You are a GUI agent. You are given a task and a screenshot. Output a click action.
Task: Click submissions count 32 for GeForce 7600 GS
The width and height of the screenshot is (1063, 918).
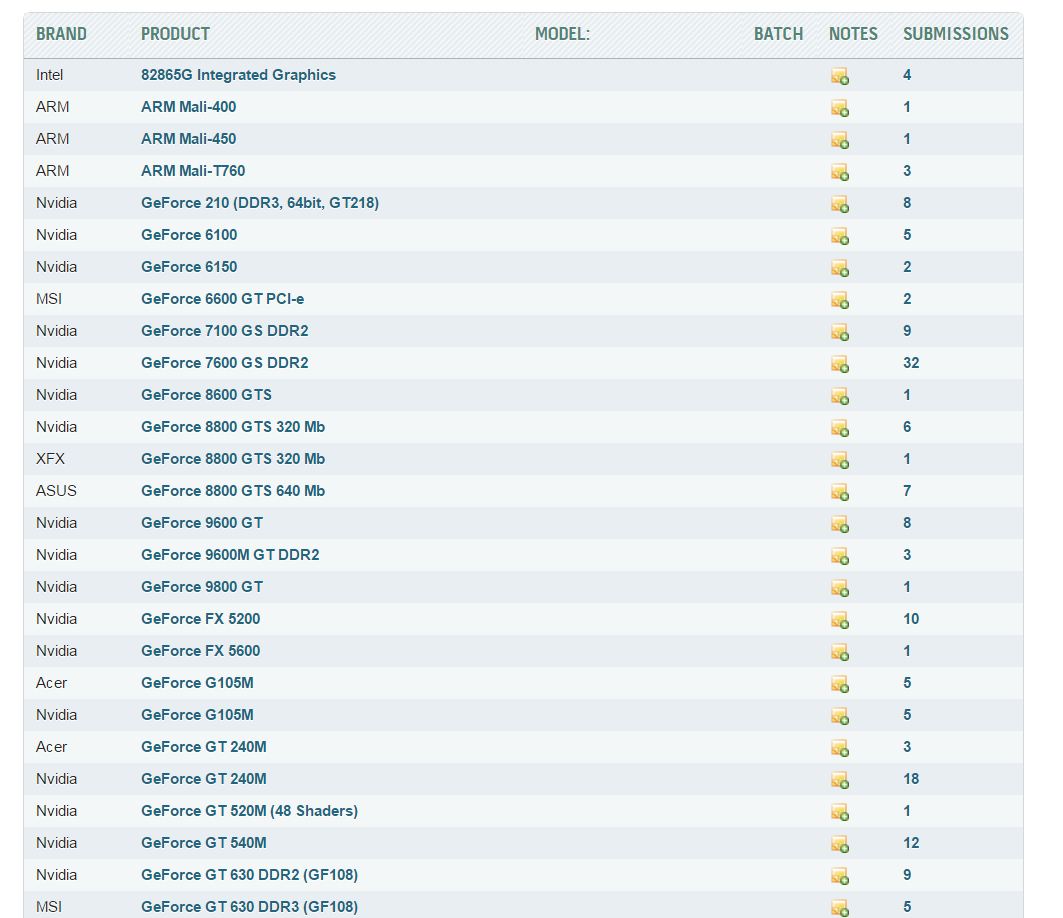[x=911, y=363]
